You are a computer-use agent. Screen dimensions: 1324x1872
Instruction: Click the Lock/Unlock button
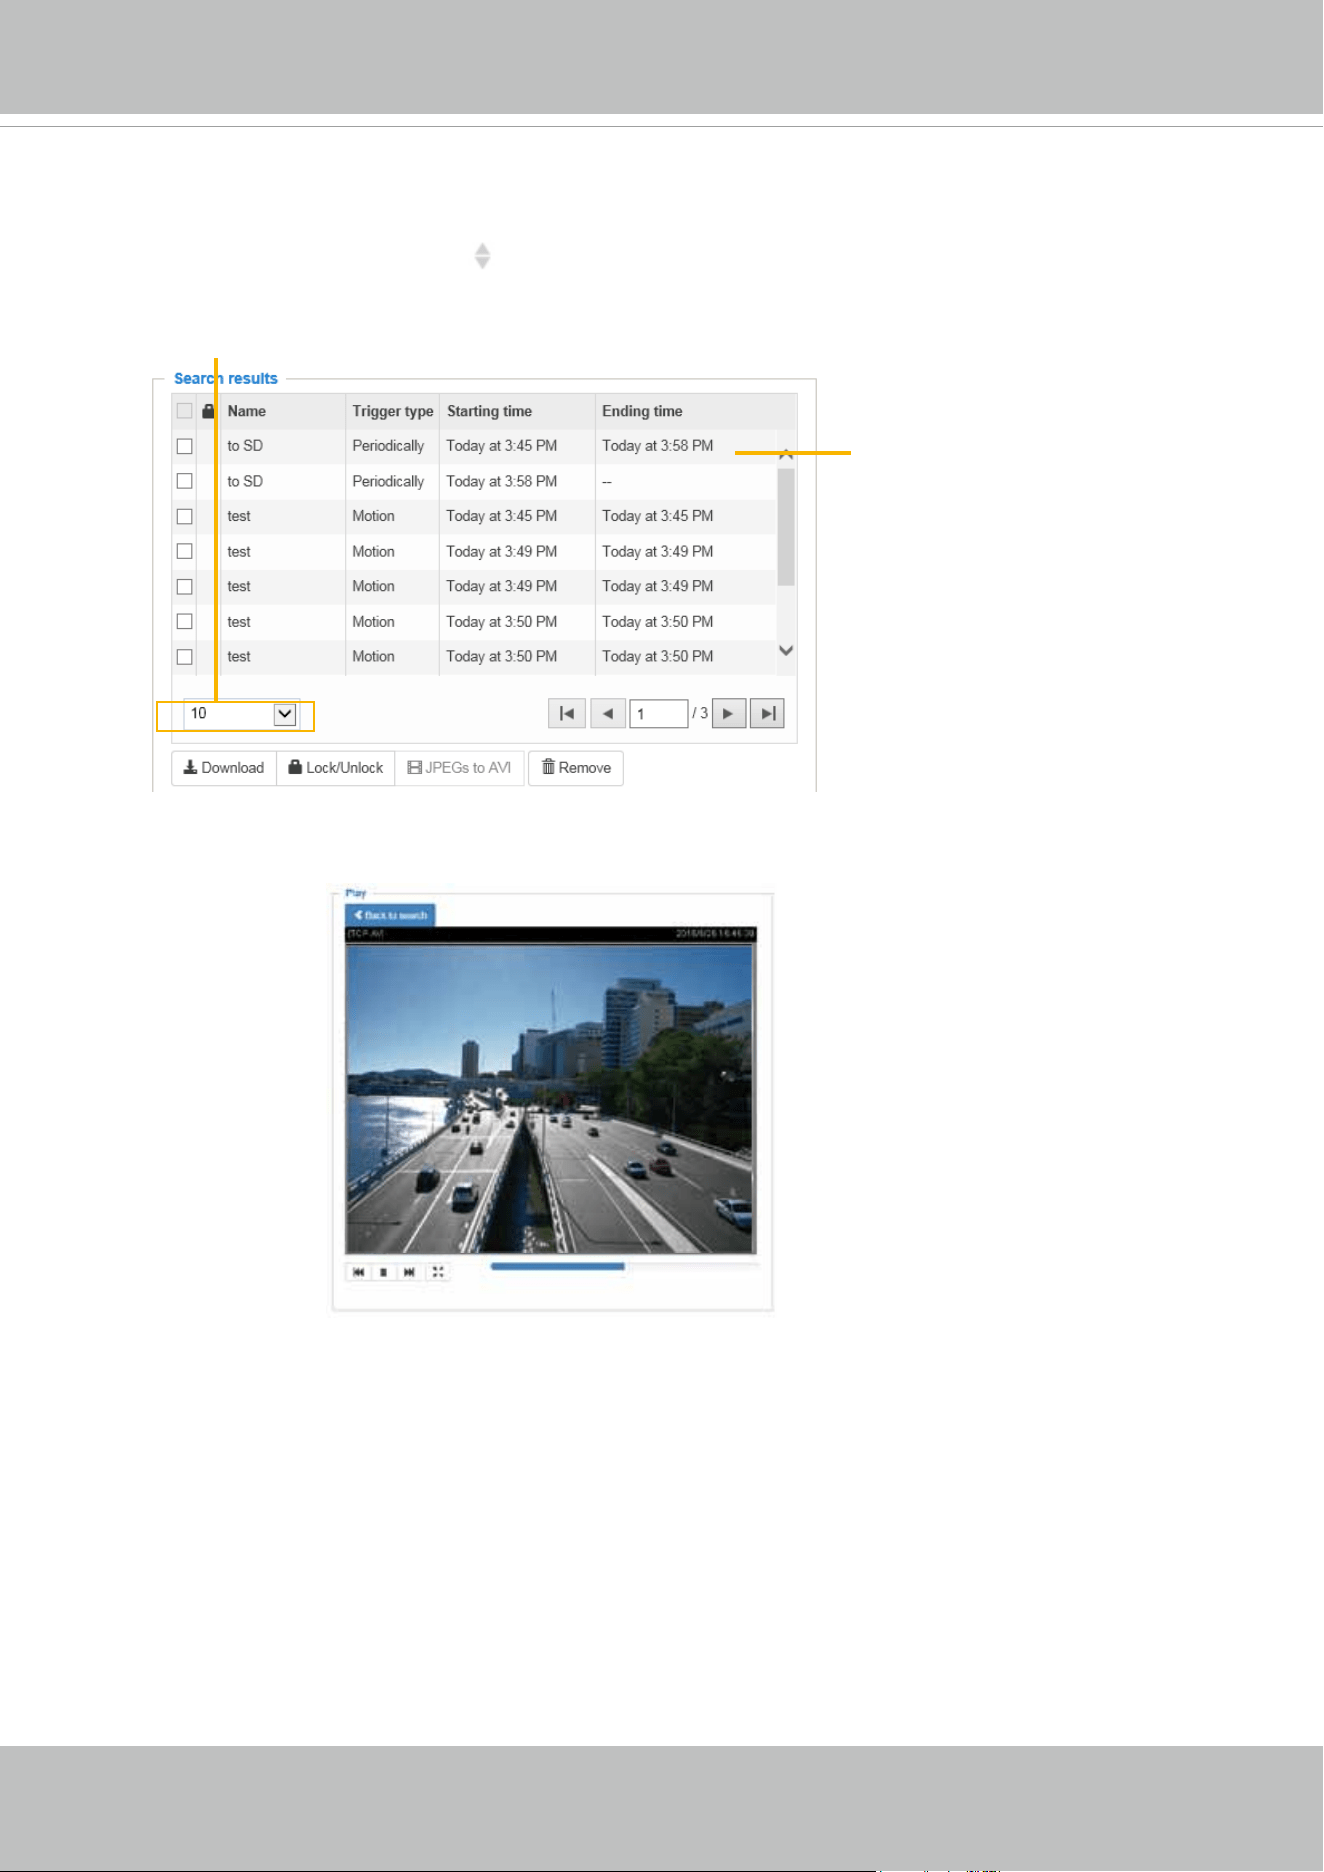point(336,768)
